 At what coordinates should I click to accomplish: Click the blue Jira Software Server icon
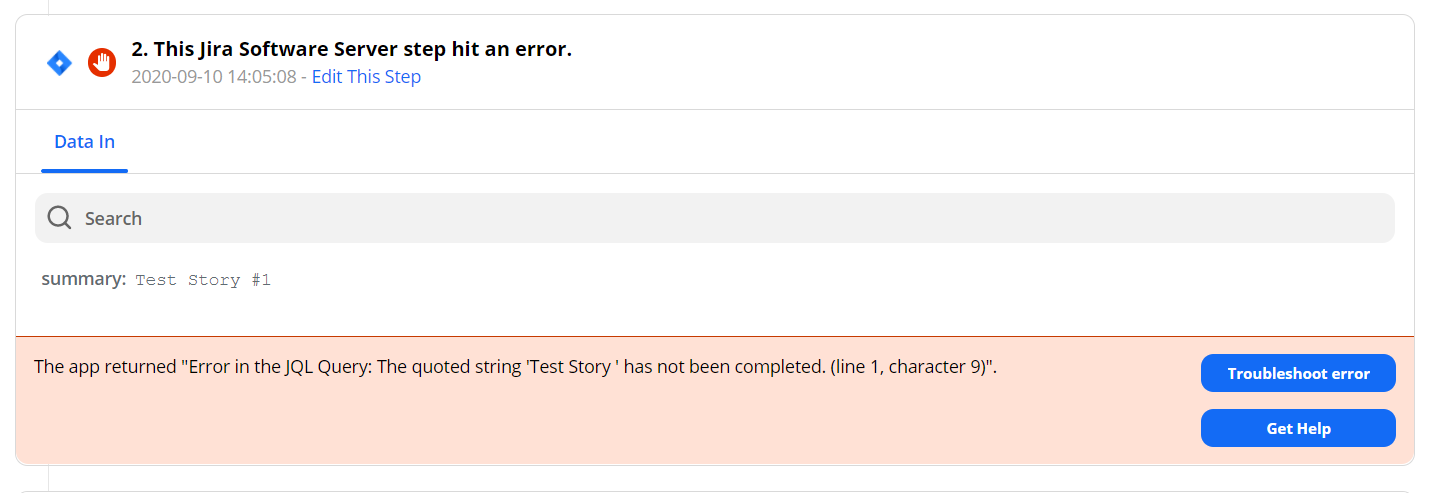(60, 63)
